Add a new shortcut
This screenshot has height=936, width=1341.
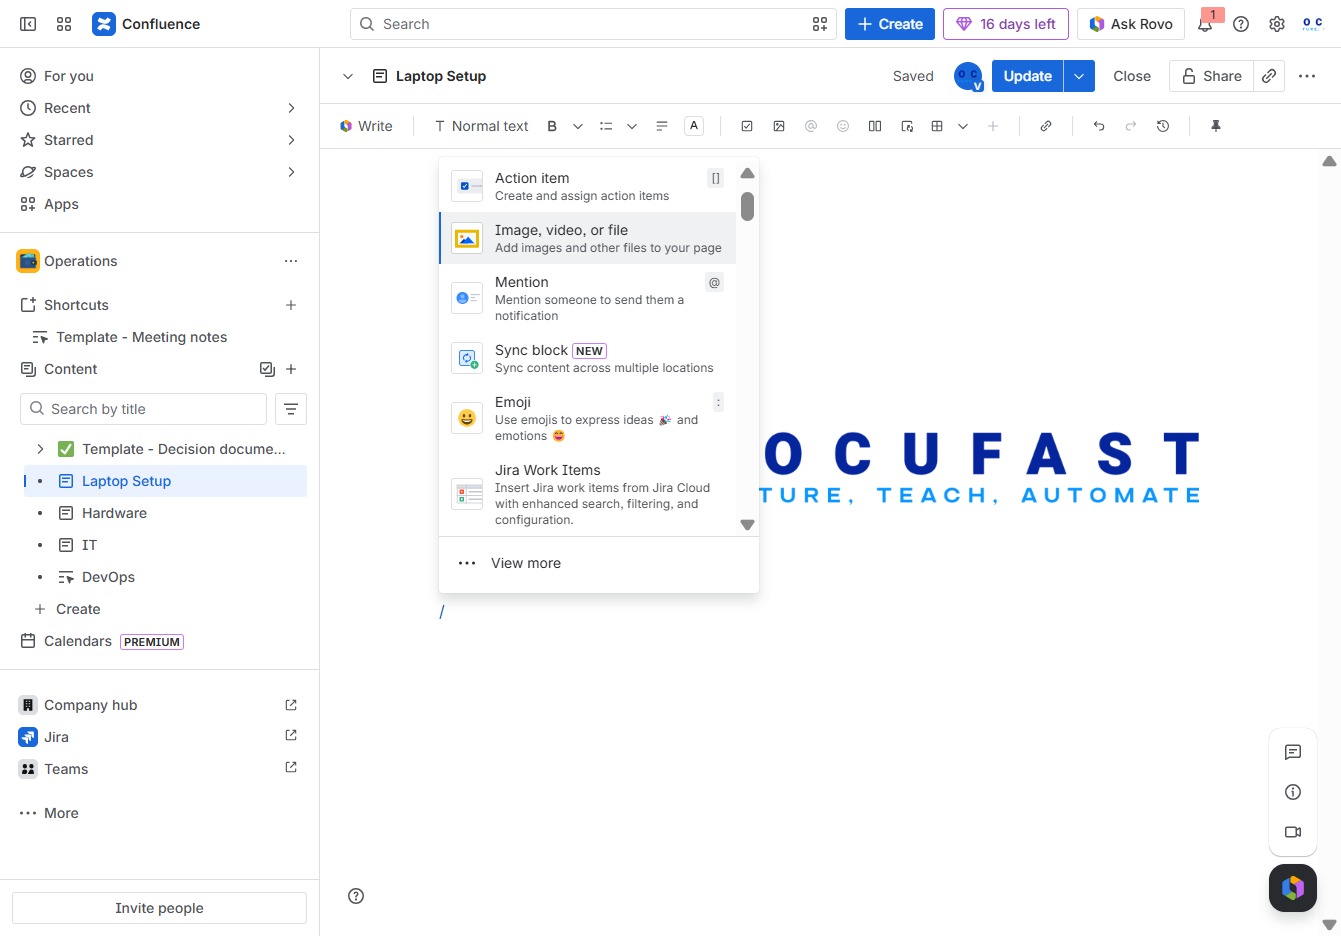[x=291, y=305]
